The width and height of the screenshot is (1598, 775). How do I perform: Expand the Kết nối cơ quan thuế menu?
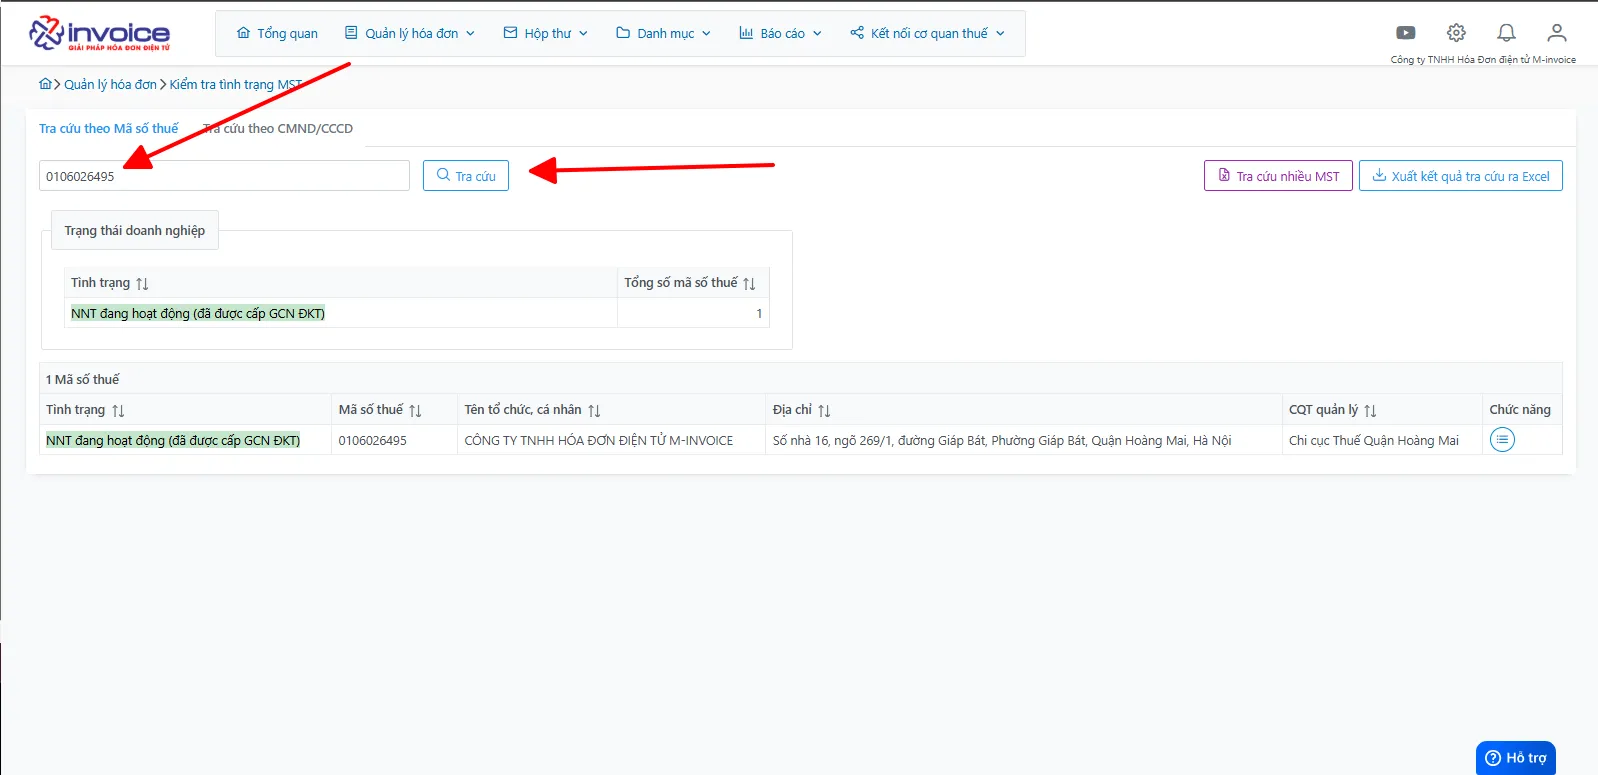[928, 33]
